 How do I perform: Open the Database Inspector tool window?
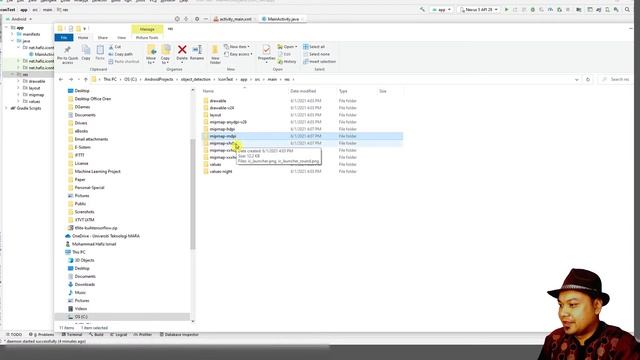pos(179,335)
